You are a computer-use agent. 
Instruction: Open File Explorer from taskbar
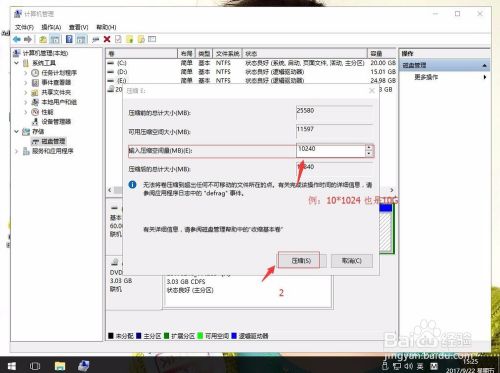pos(60,366)
